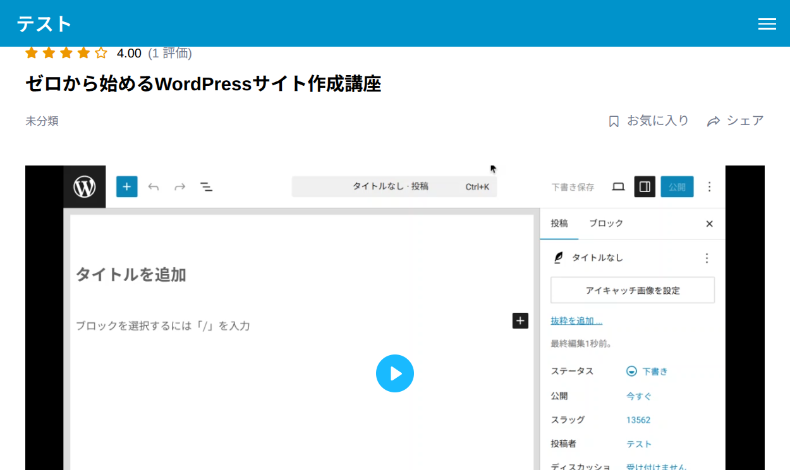Switch to the ブロック tab
The height and width of the screenshot is (470, 790).
pyautogui.click(x=606, y=223)
